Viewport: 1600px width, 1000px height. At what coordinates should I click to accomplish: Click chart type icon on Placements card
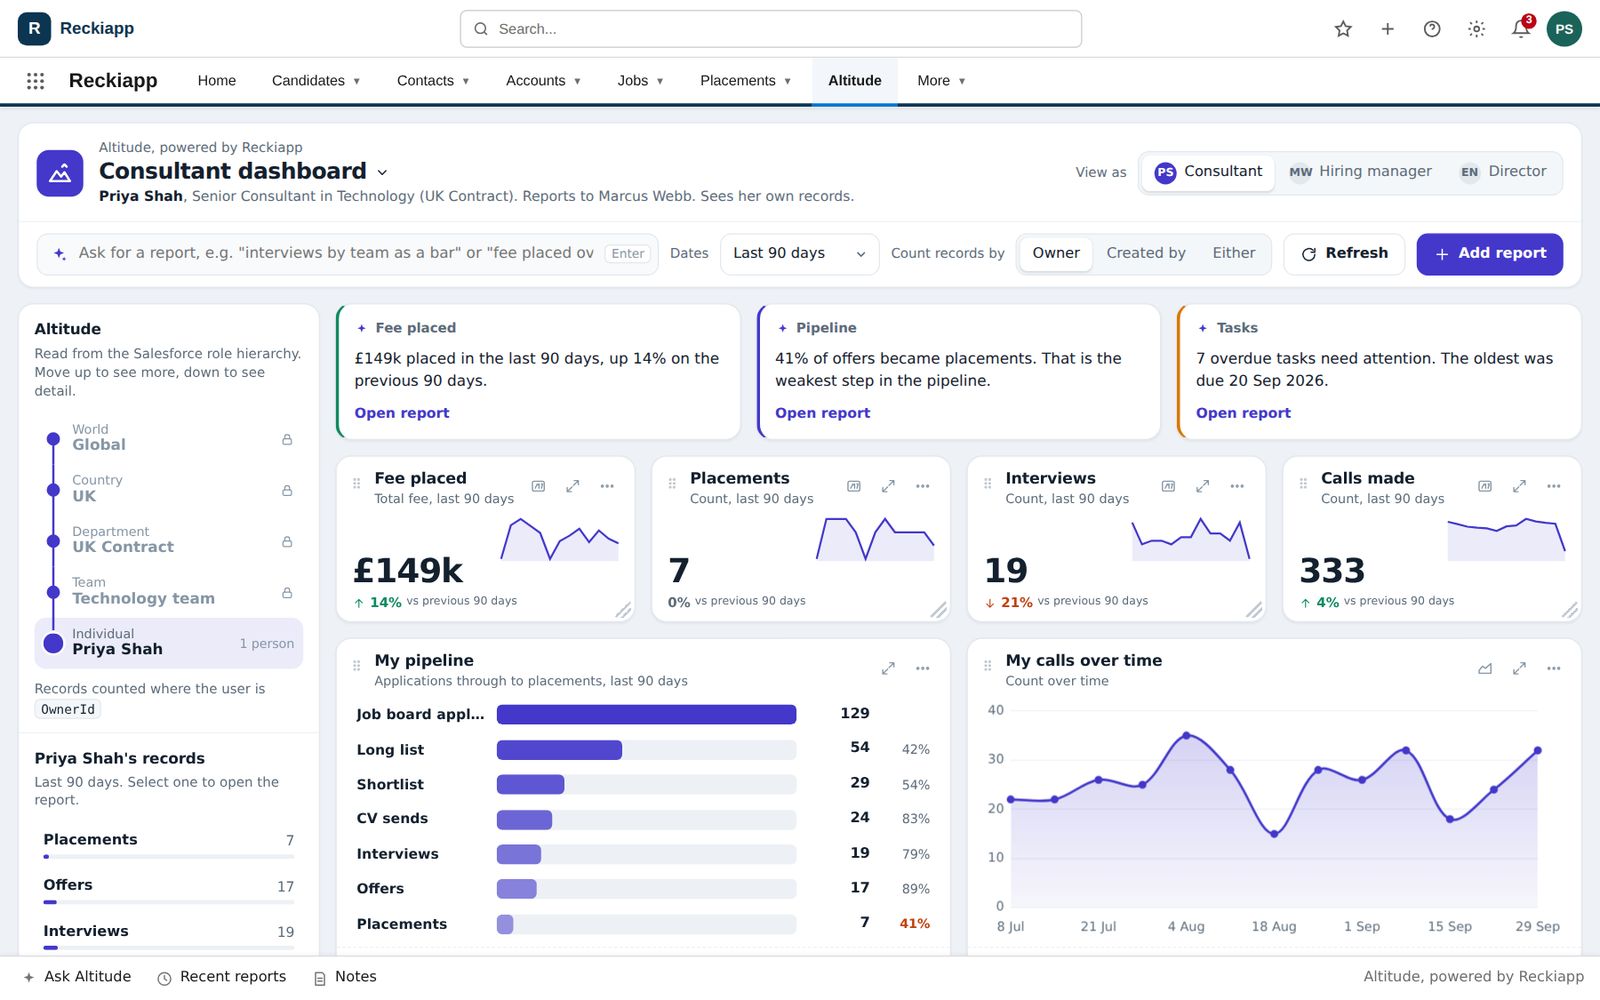tap(854, 486)
